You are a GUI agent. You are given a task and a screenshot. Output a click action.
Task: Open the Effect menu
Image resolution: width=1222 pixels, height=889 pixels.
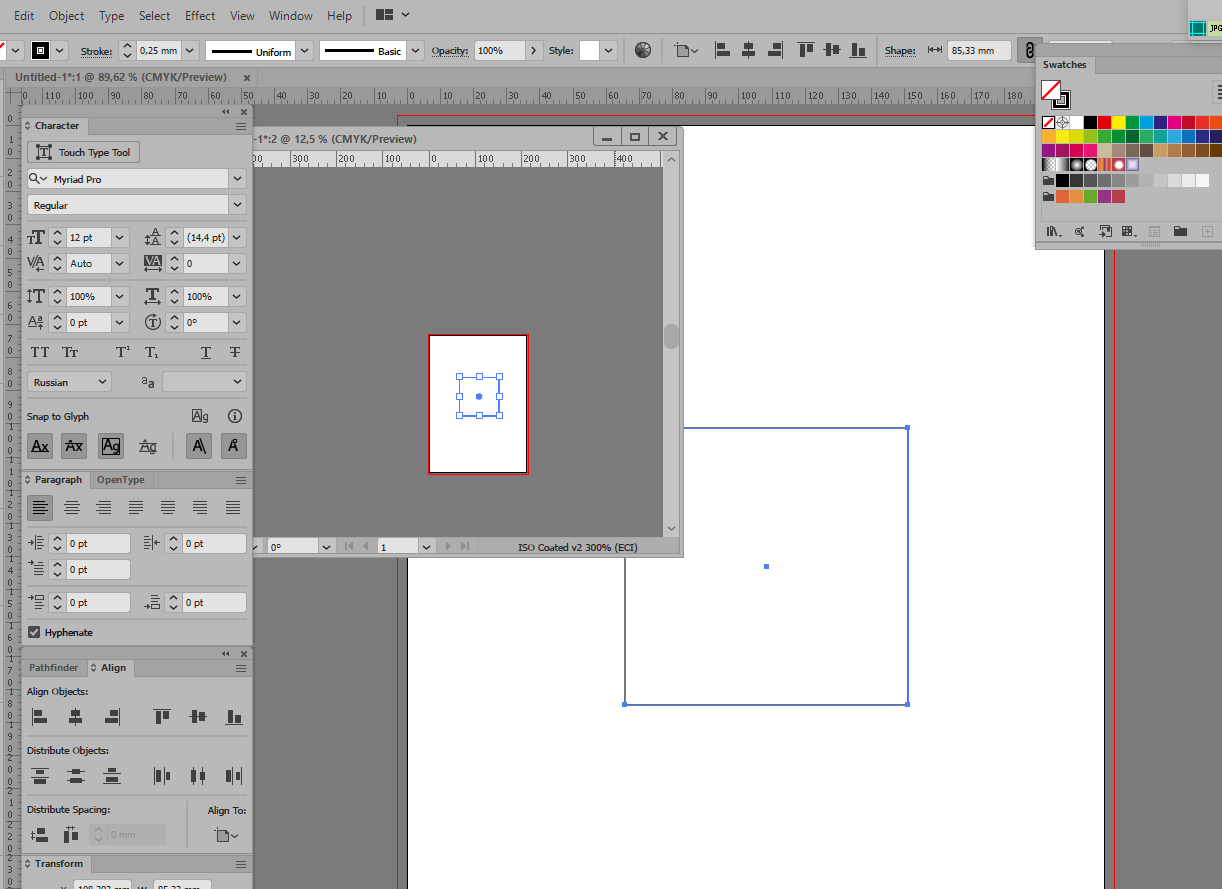point(200,15)
